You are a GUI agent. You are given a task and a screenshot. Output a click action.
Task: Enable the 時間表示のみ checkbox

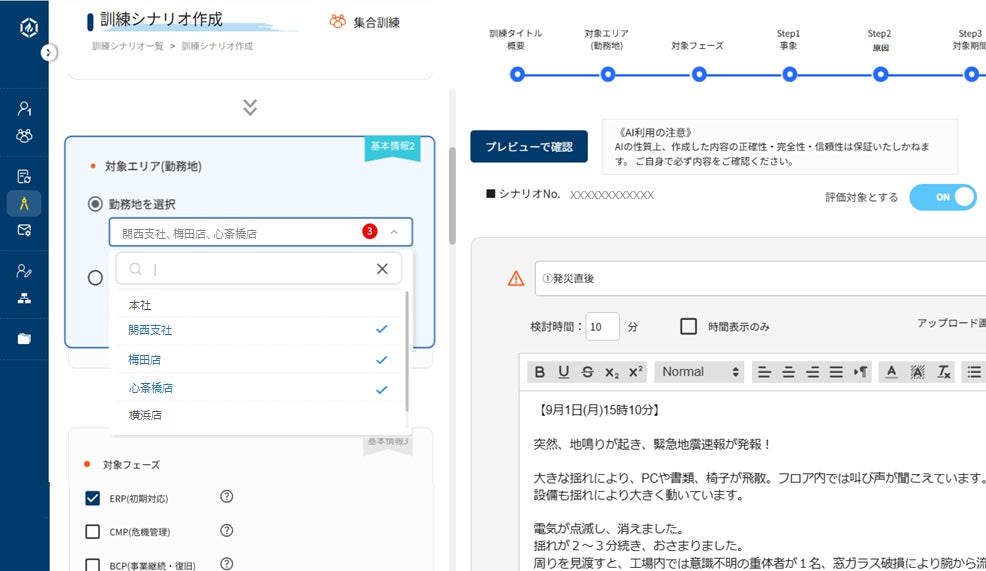click(688, 326)
